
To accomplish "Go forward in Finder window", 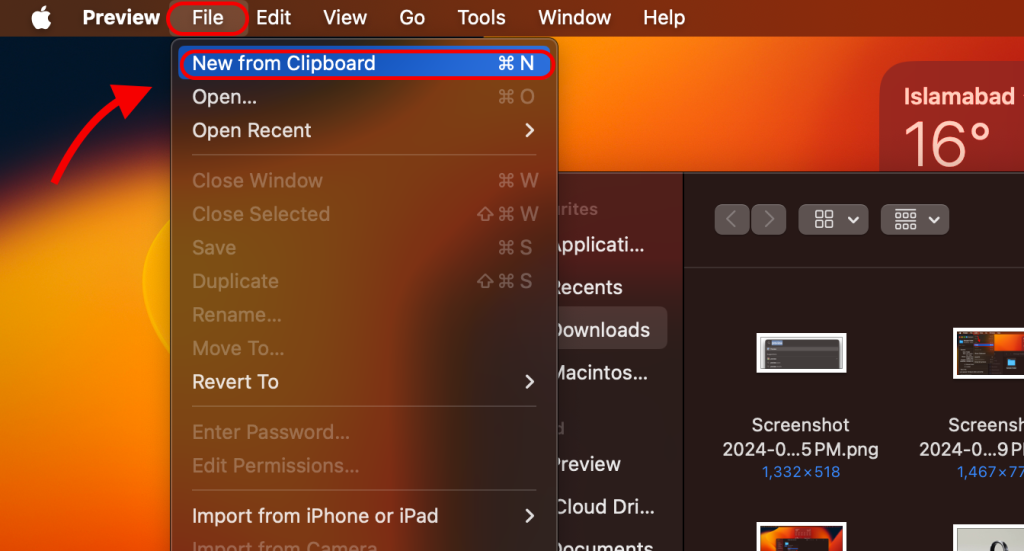I will click(769, 219).
